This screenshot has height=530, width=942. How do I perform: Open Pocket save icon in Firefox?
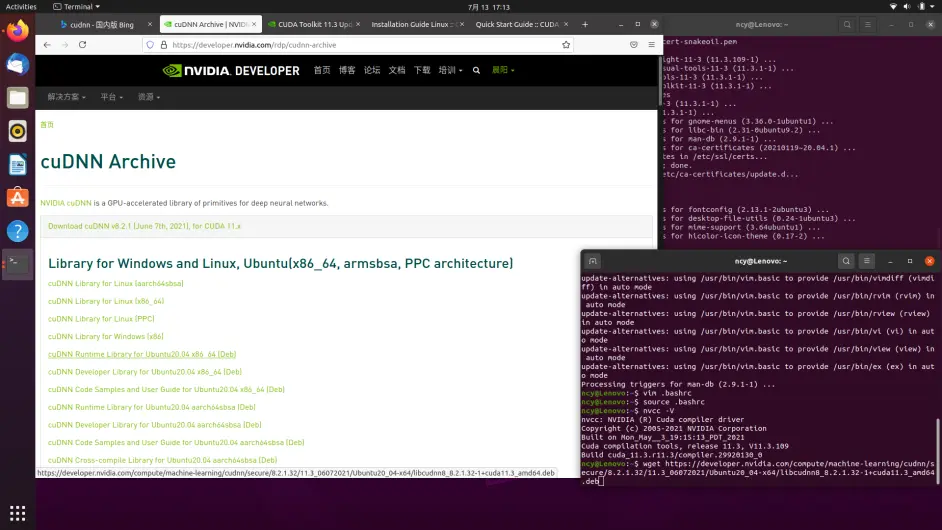coord(634,44)
